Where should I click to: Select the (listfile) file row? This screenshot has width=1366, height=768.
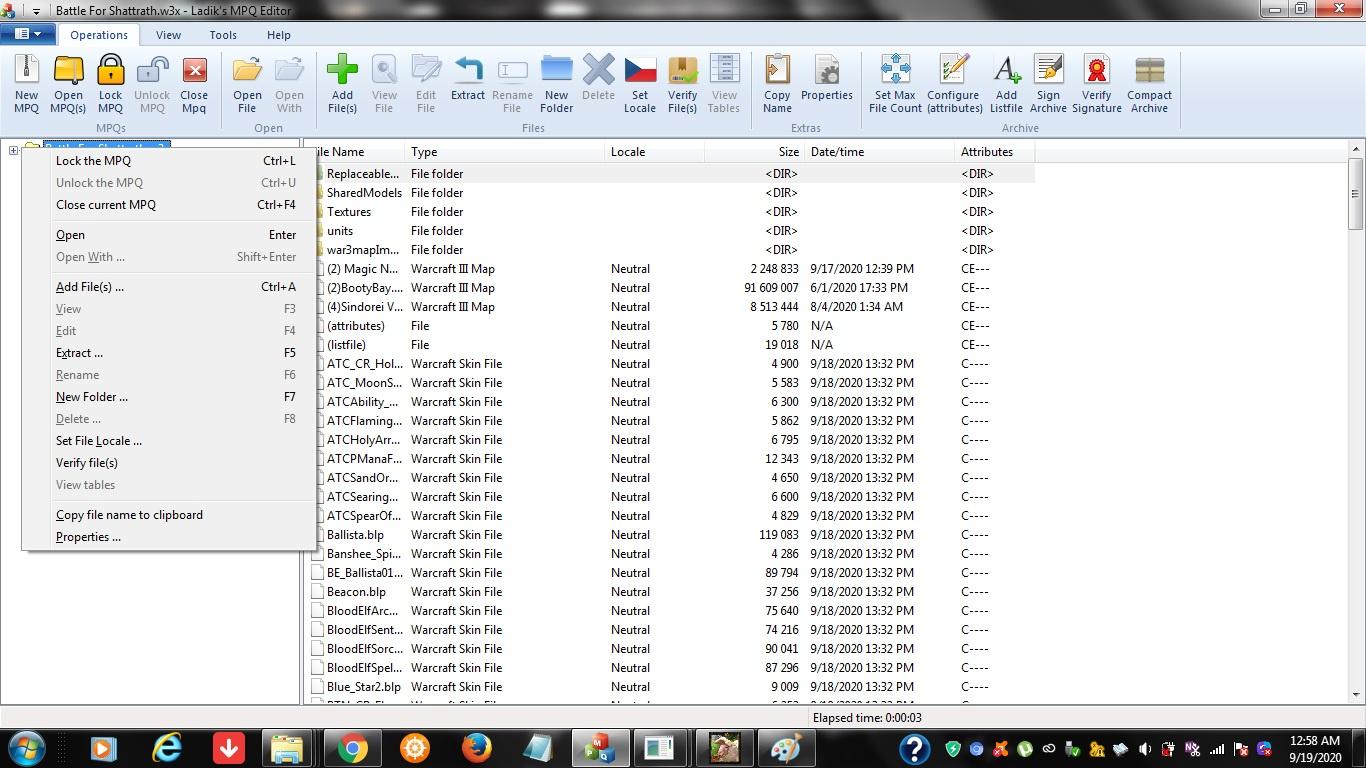672,344
